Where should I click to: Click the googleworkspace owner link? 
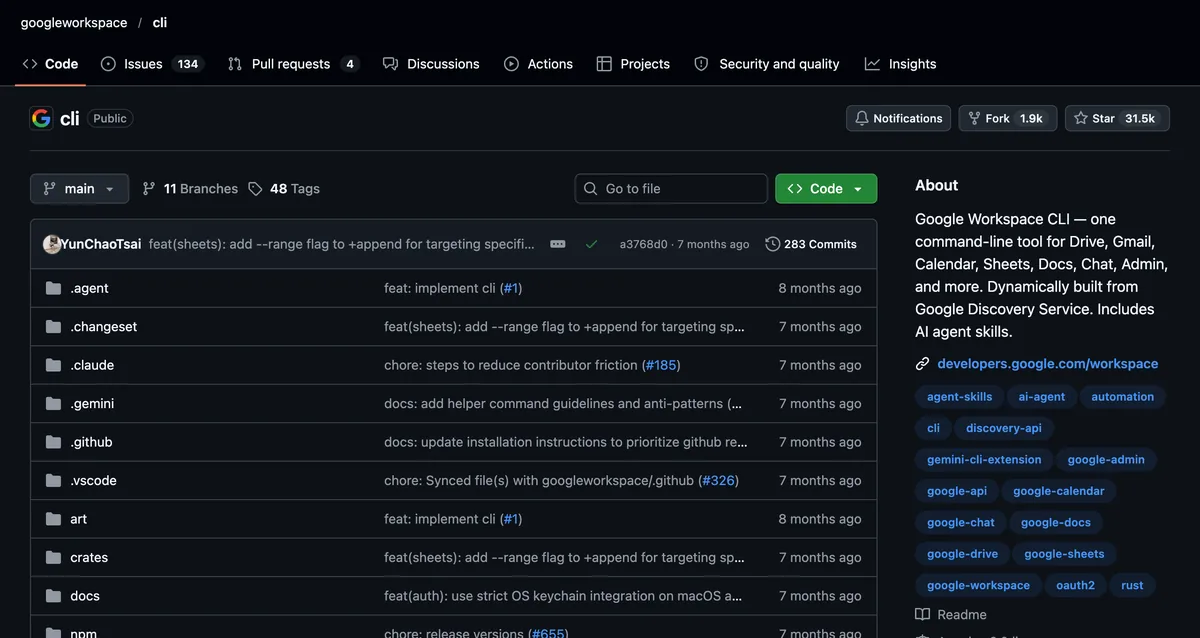[74, 22]
